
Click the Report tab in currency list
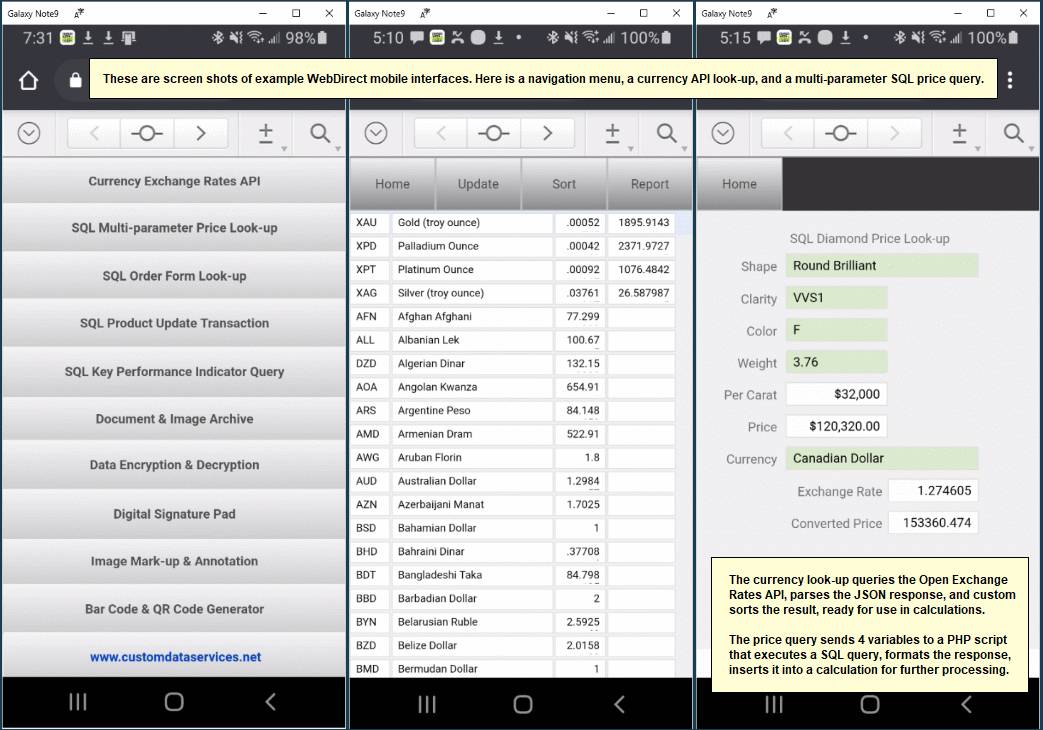pyautogui.click(x=649, y=184)
